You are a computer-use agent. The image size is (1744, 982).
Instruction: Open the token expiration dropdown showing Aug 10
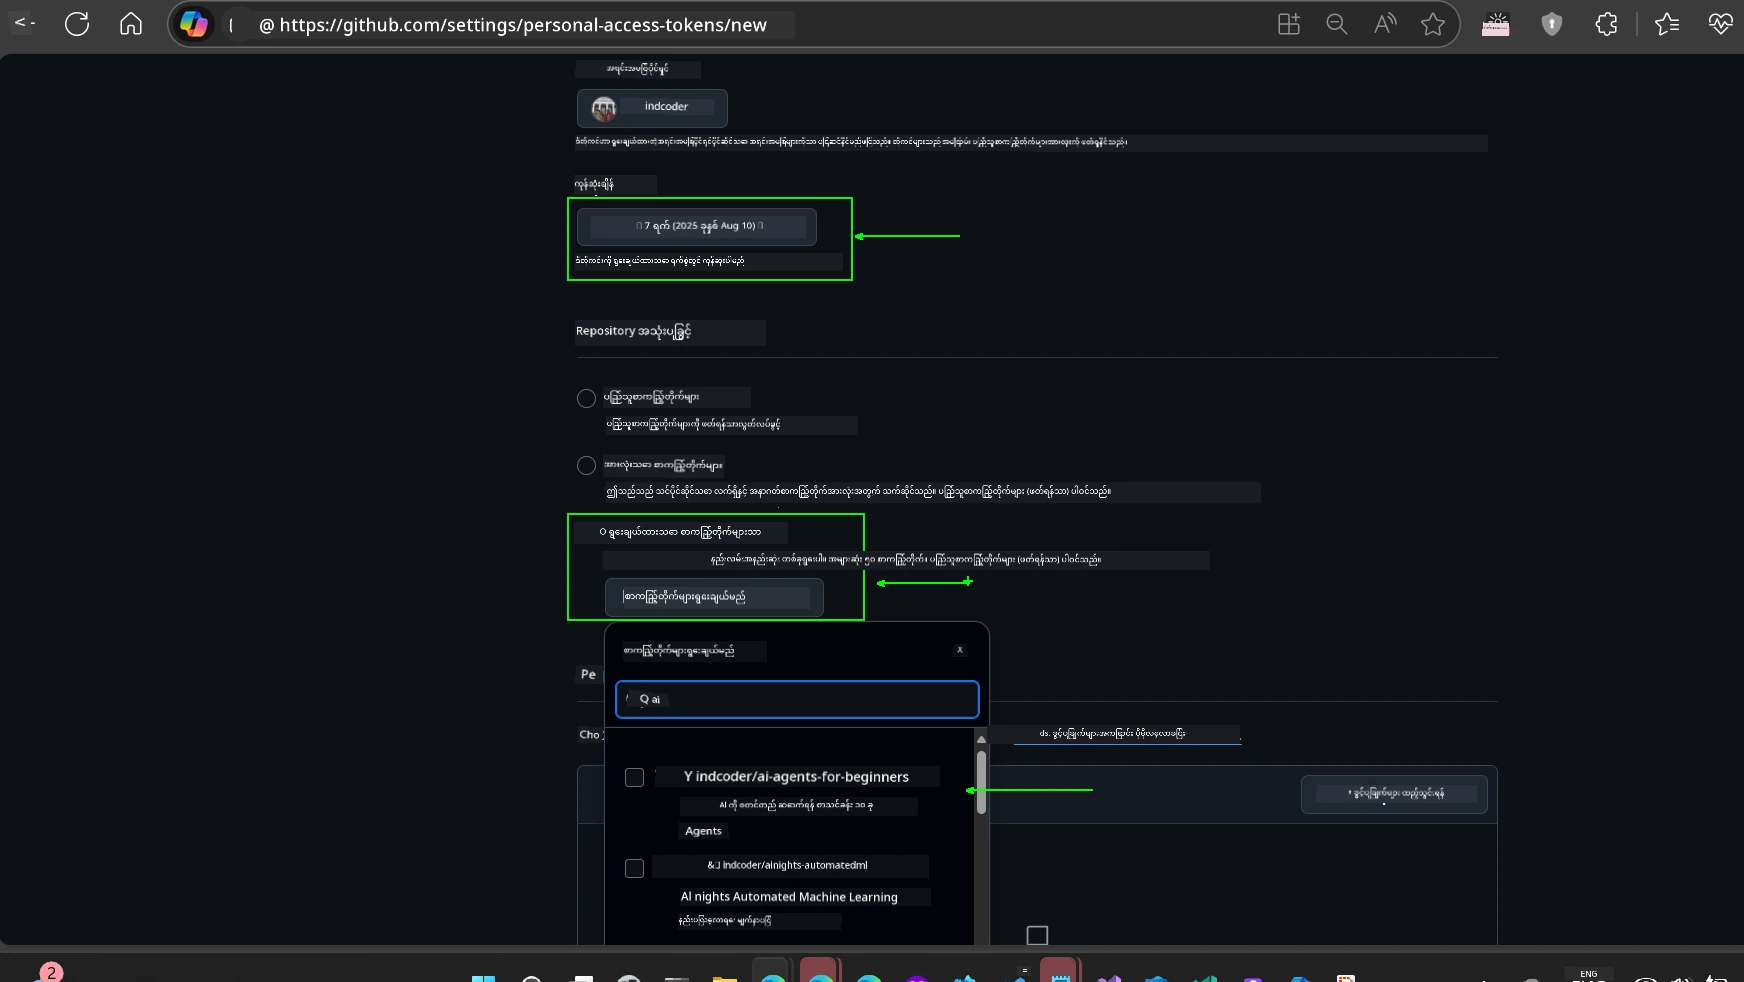pos(696,227)
